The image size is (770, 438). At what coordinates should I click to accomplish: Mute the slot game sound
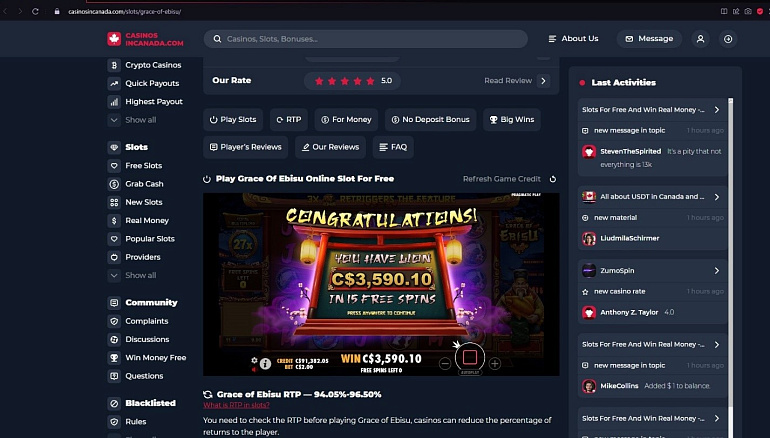tap(254, 369)
